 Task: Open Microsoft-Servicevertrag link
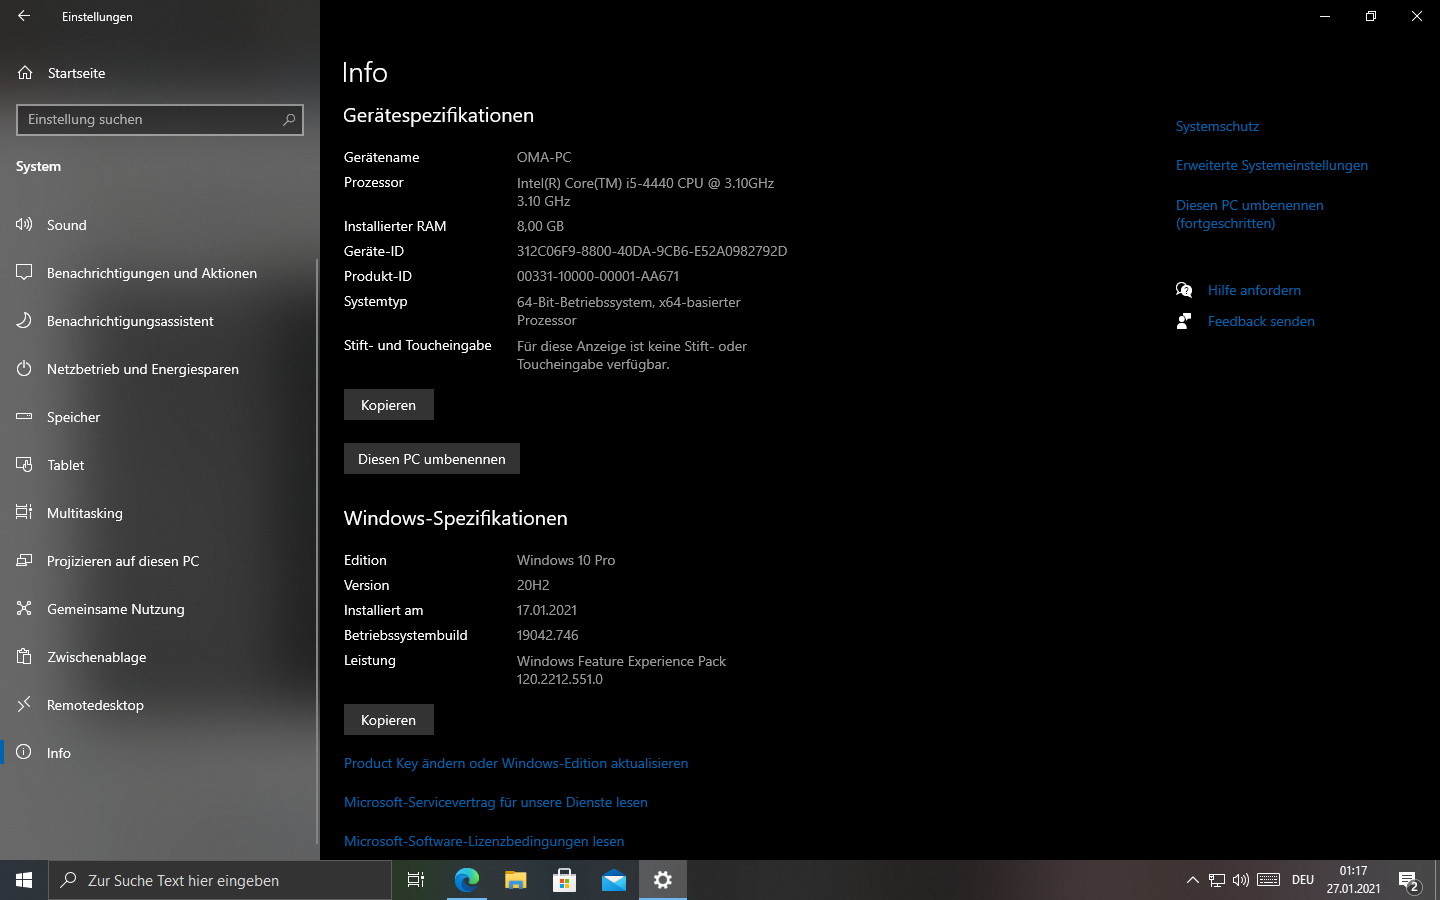point(496,802)
